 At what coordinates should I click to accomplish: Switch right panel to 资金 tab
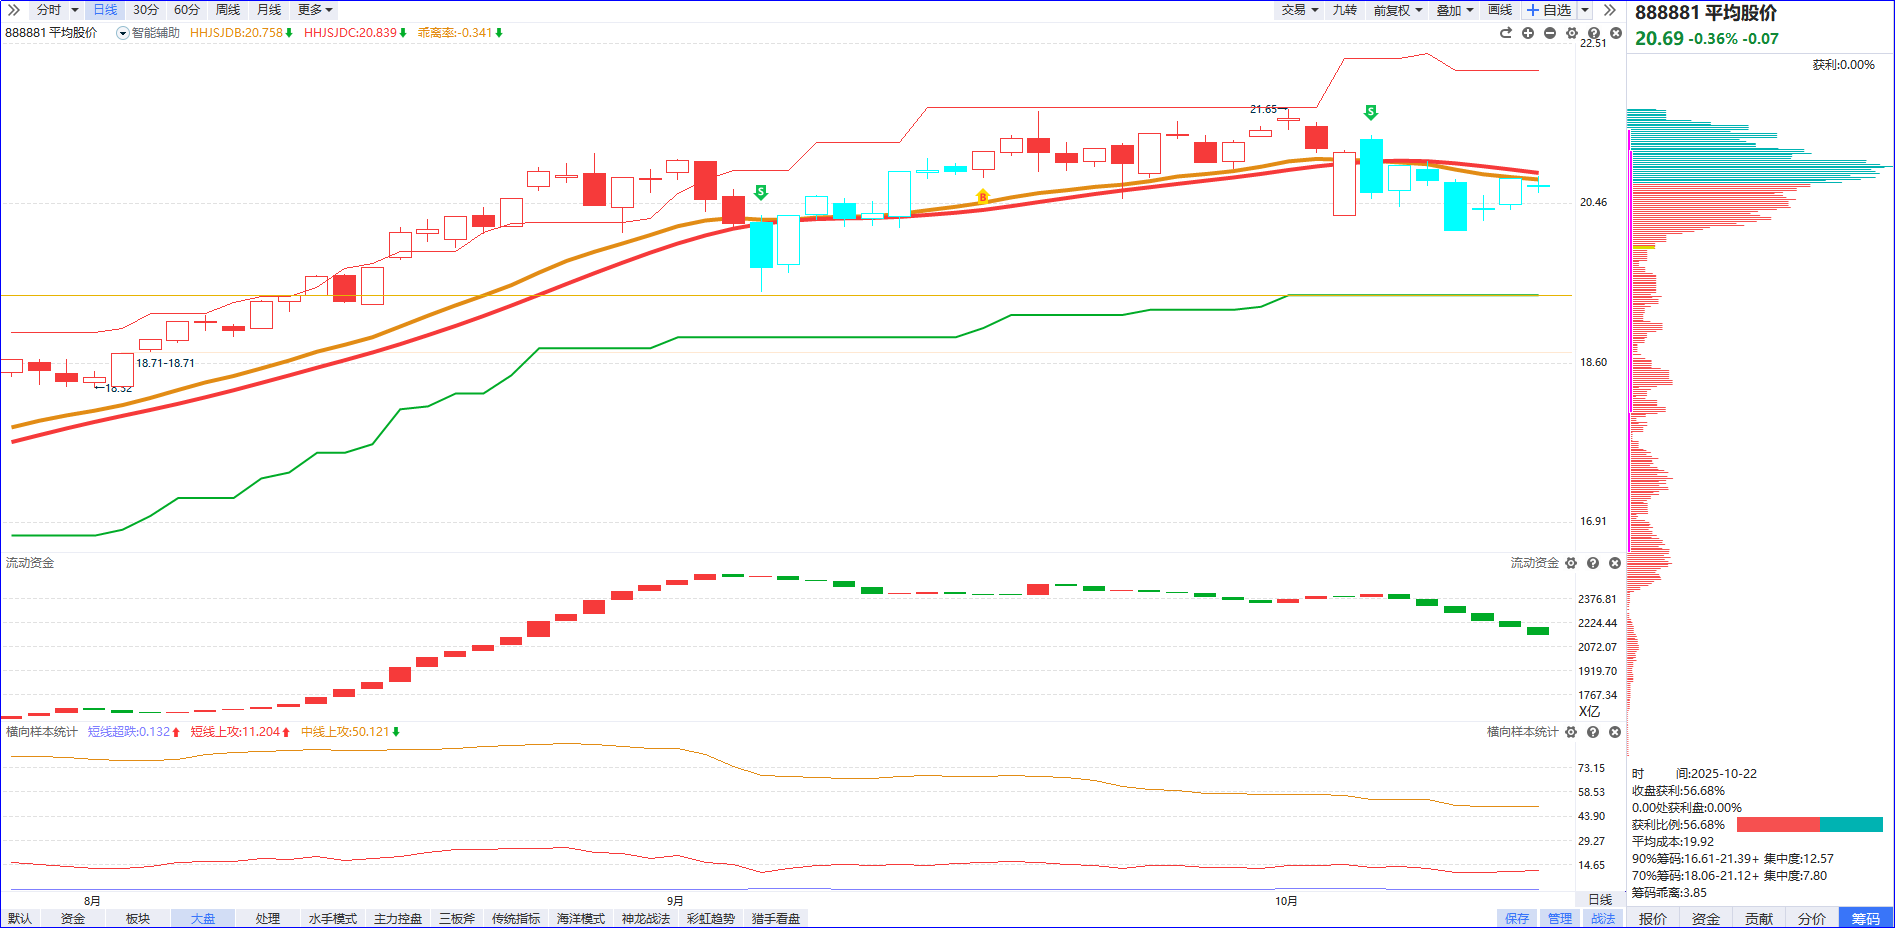[1706, 919]
